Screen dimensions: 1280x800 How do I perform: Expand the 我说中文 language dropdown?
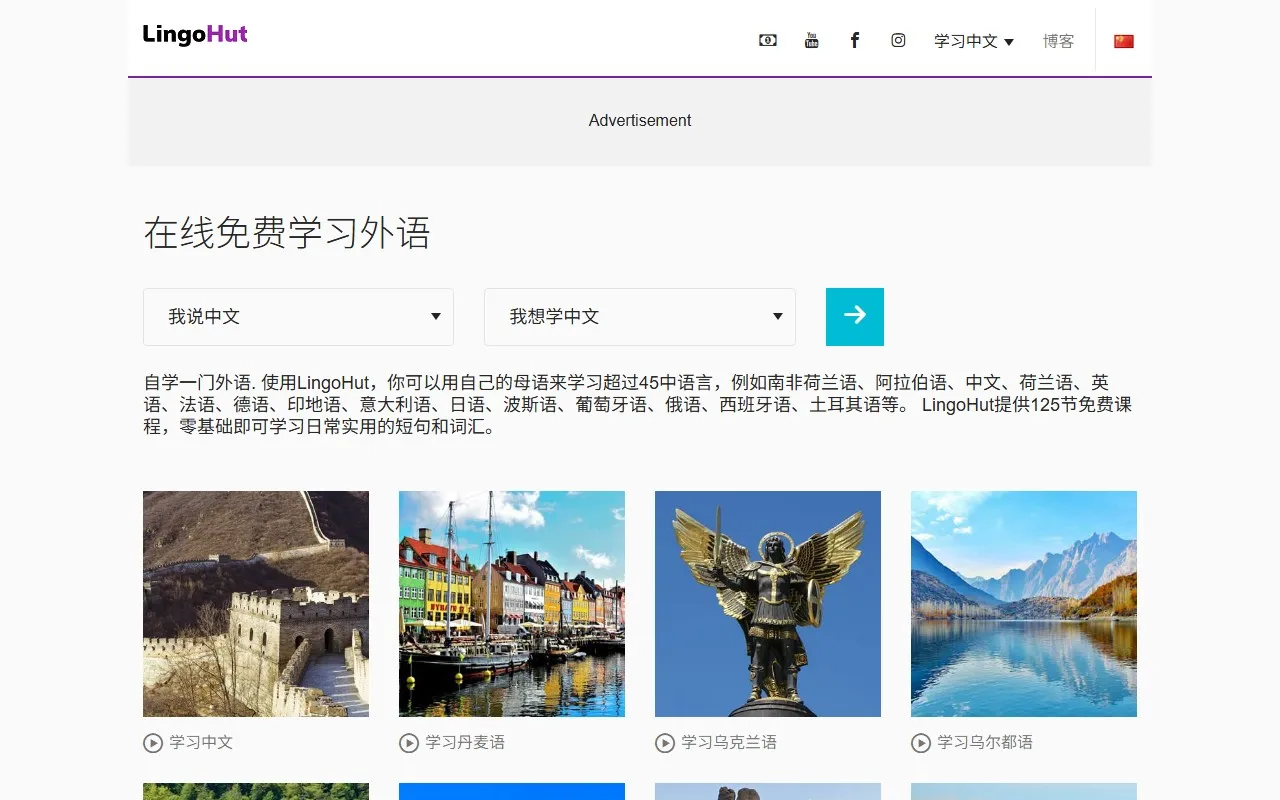[x=298, y=317]
